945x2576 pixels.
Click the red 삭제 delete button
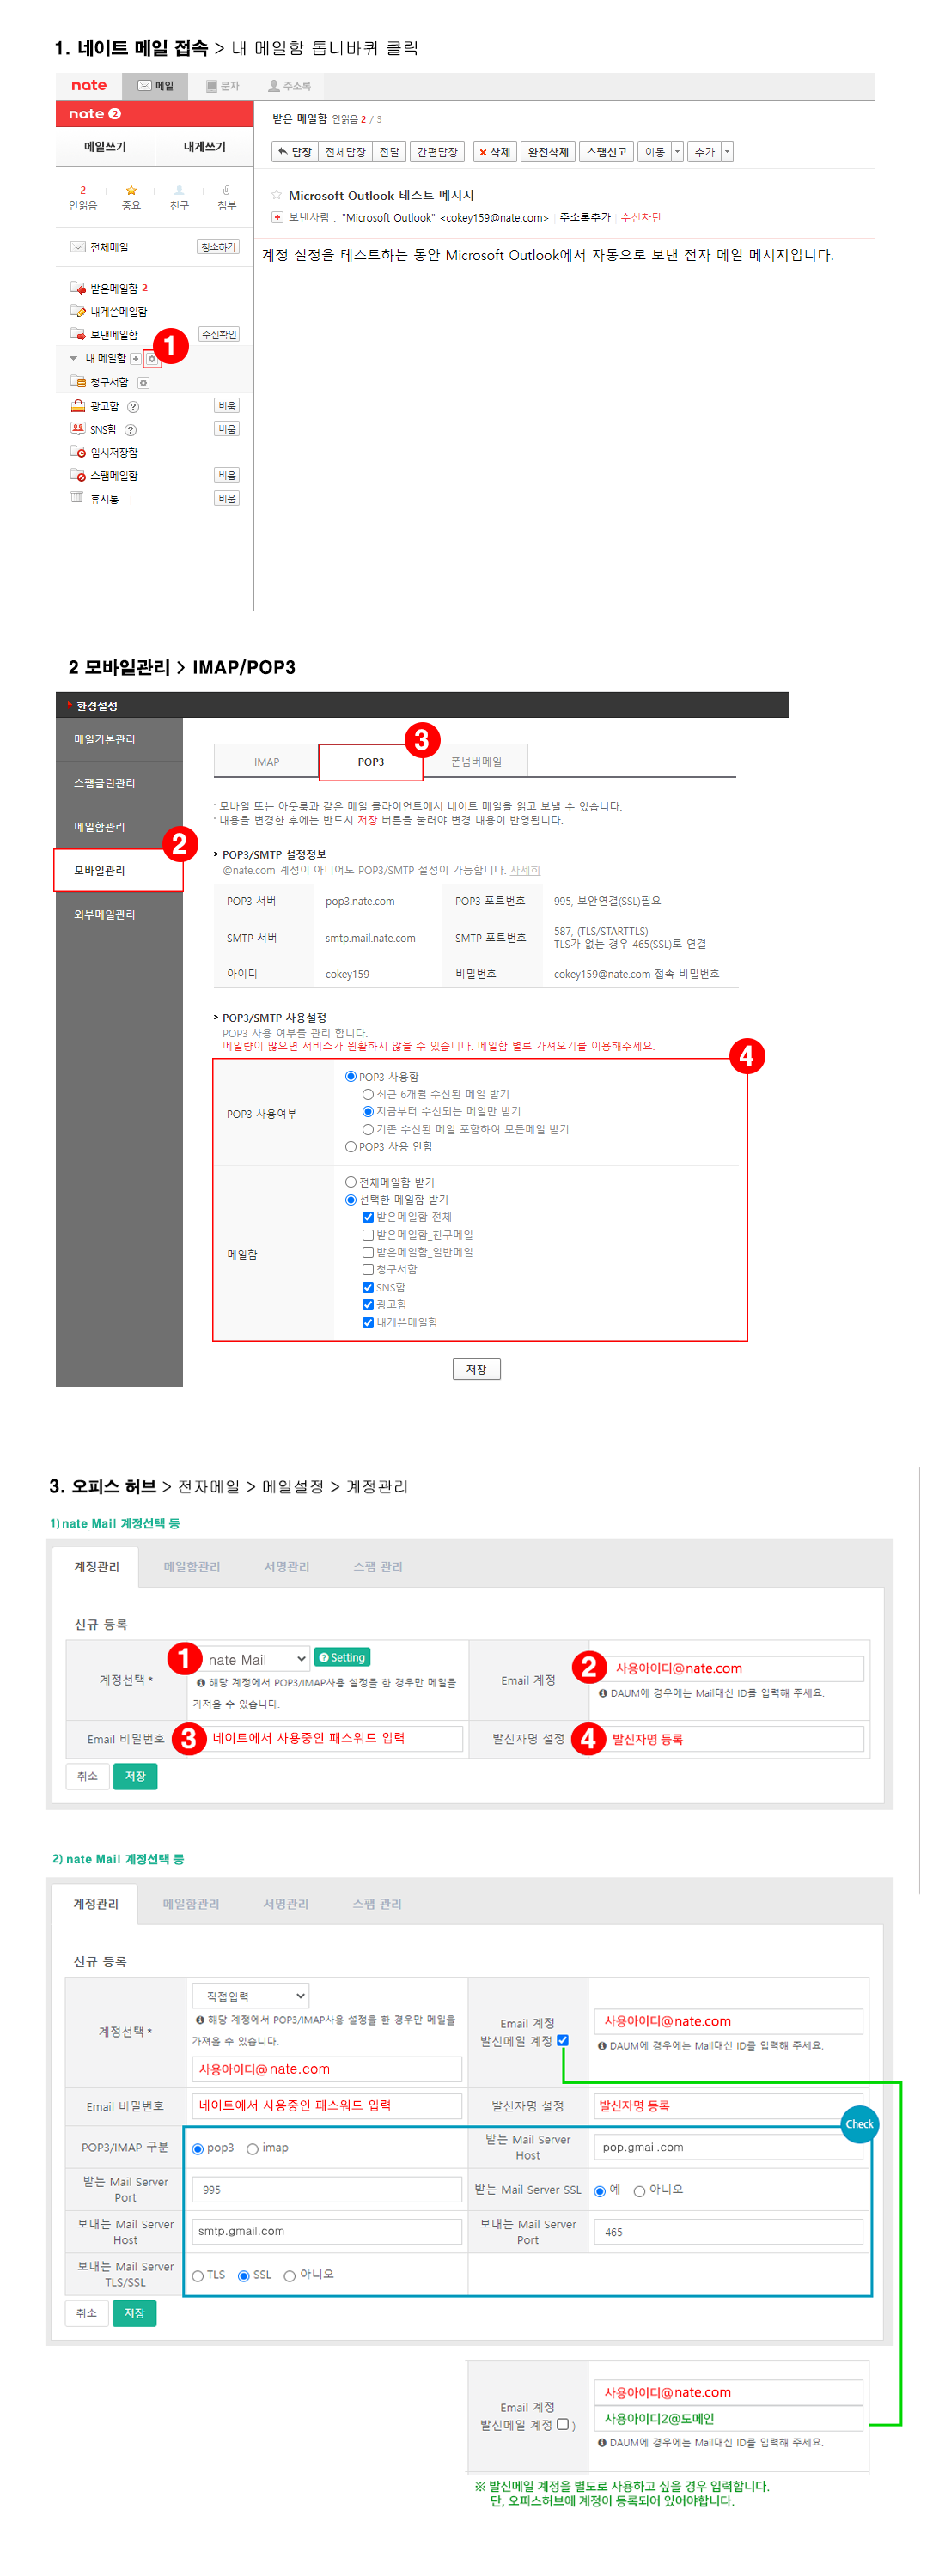coord(494,152)
